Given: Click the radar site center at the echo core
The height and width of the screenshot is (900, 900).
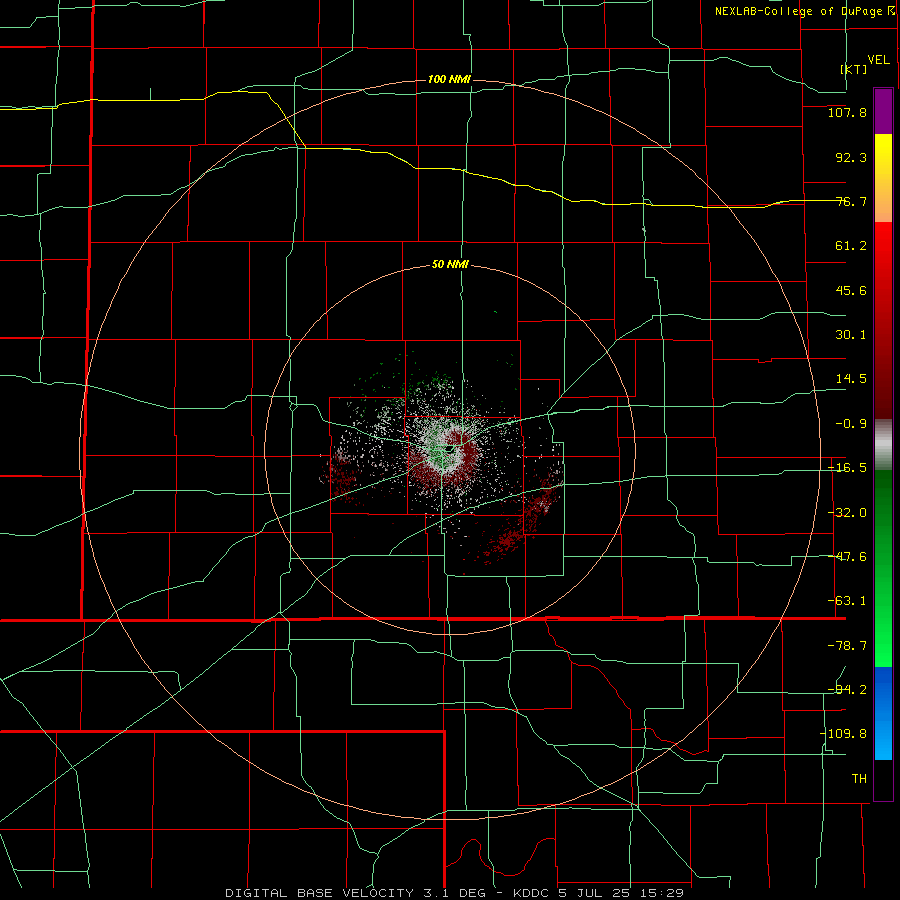Looking at the screenshot, I should pos(449,449).
